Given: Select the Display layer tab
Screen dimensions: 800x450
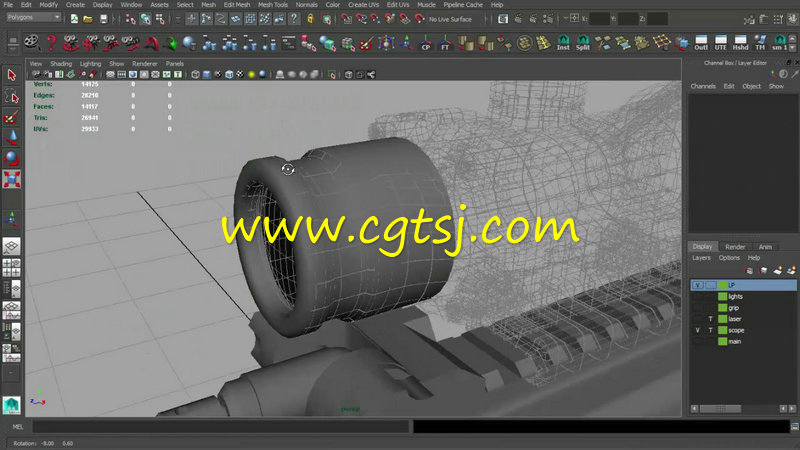Looking at the screenshot, I should tap(703, 246).
